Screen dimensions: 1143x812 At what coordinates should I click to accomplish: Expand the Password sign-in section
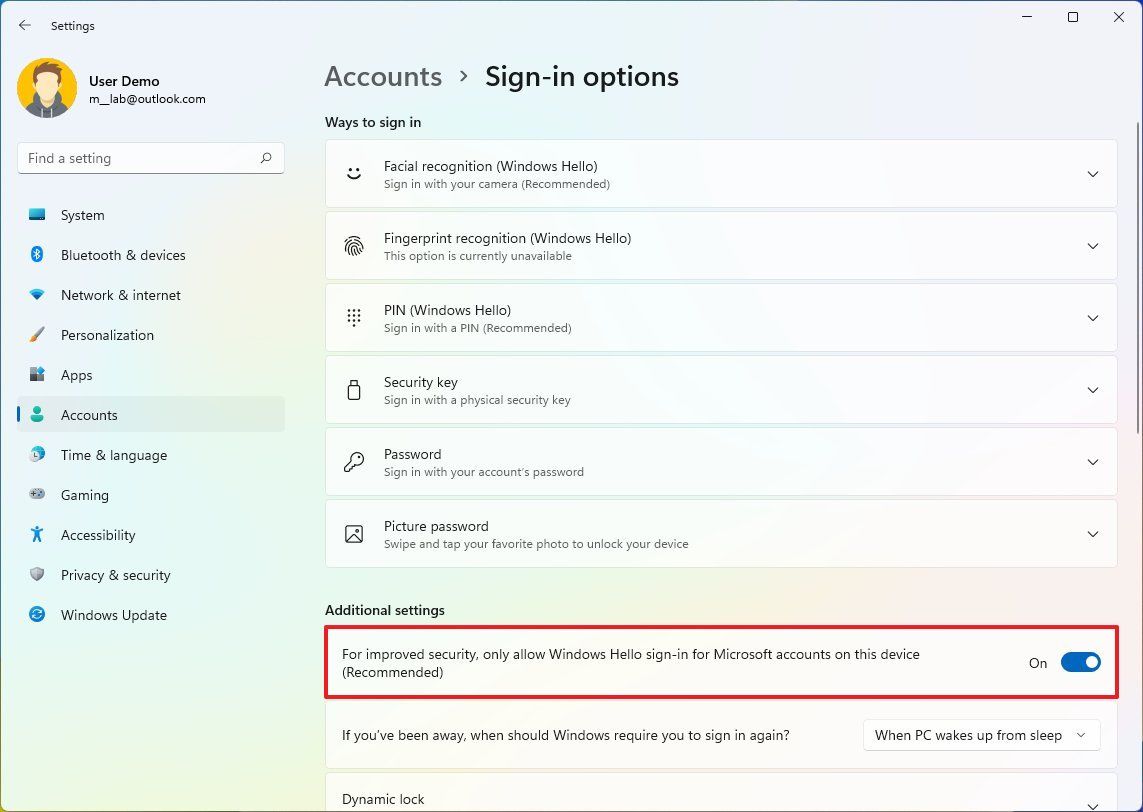point(1093,461)
